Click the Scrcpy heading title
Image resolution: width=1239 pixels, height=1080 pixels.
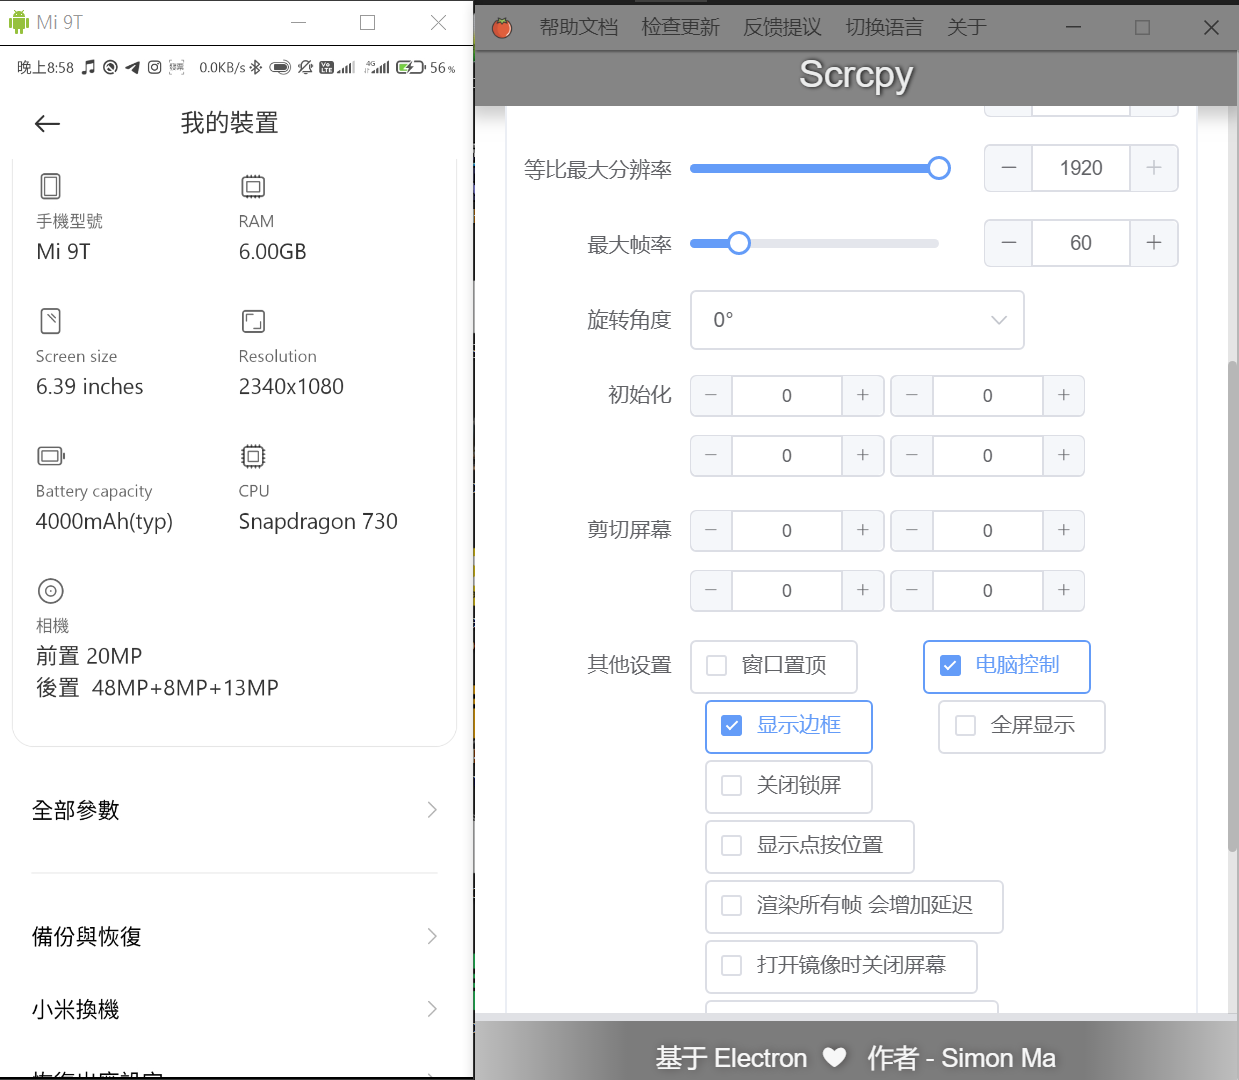point(856,75)
